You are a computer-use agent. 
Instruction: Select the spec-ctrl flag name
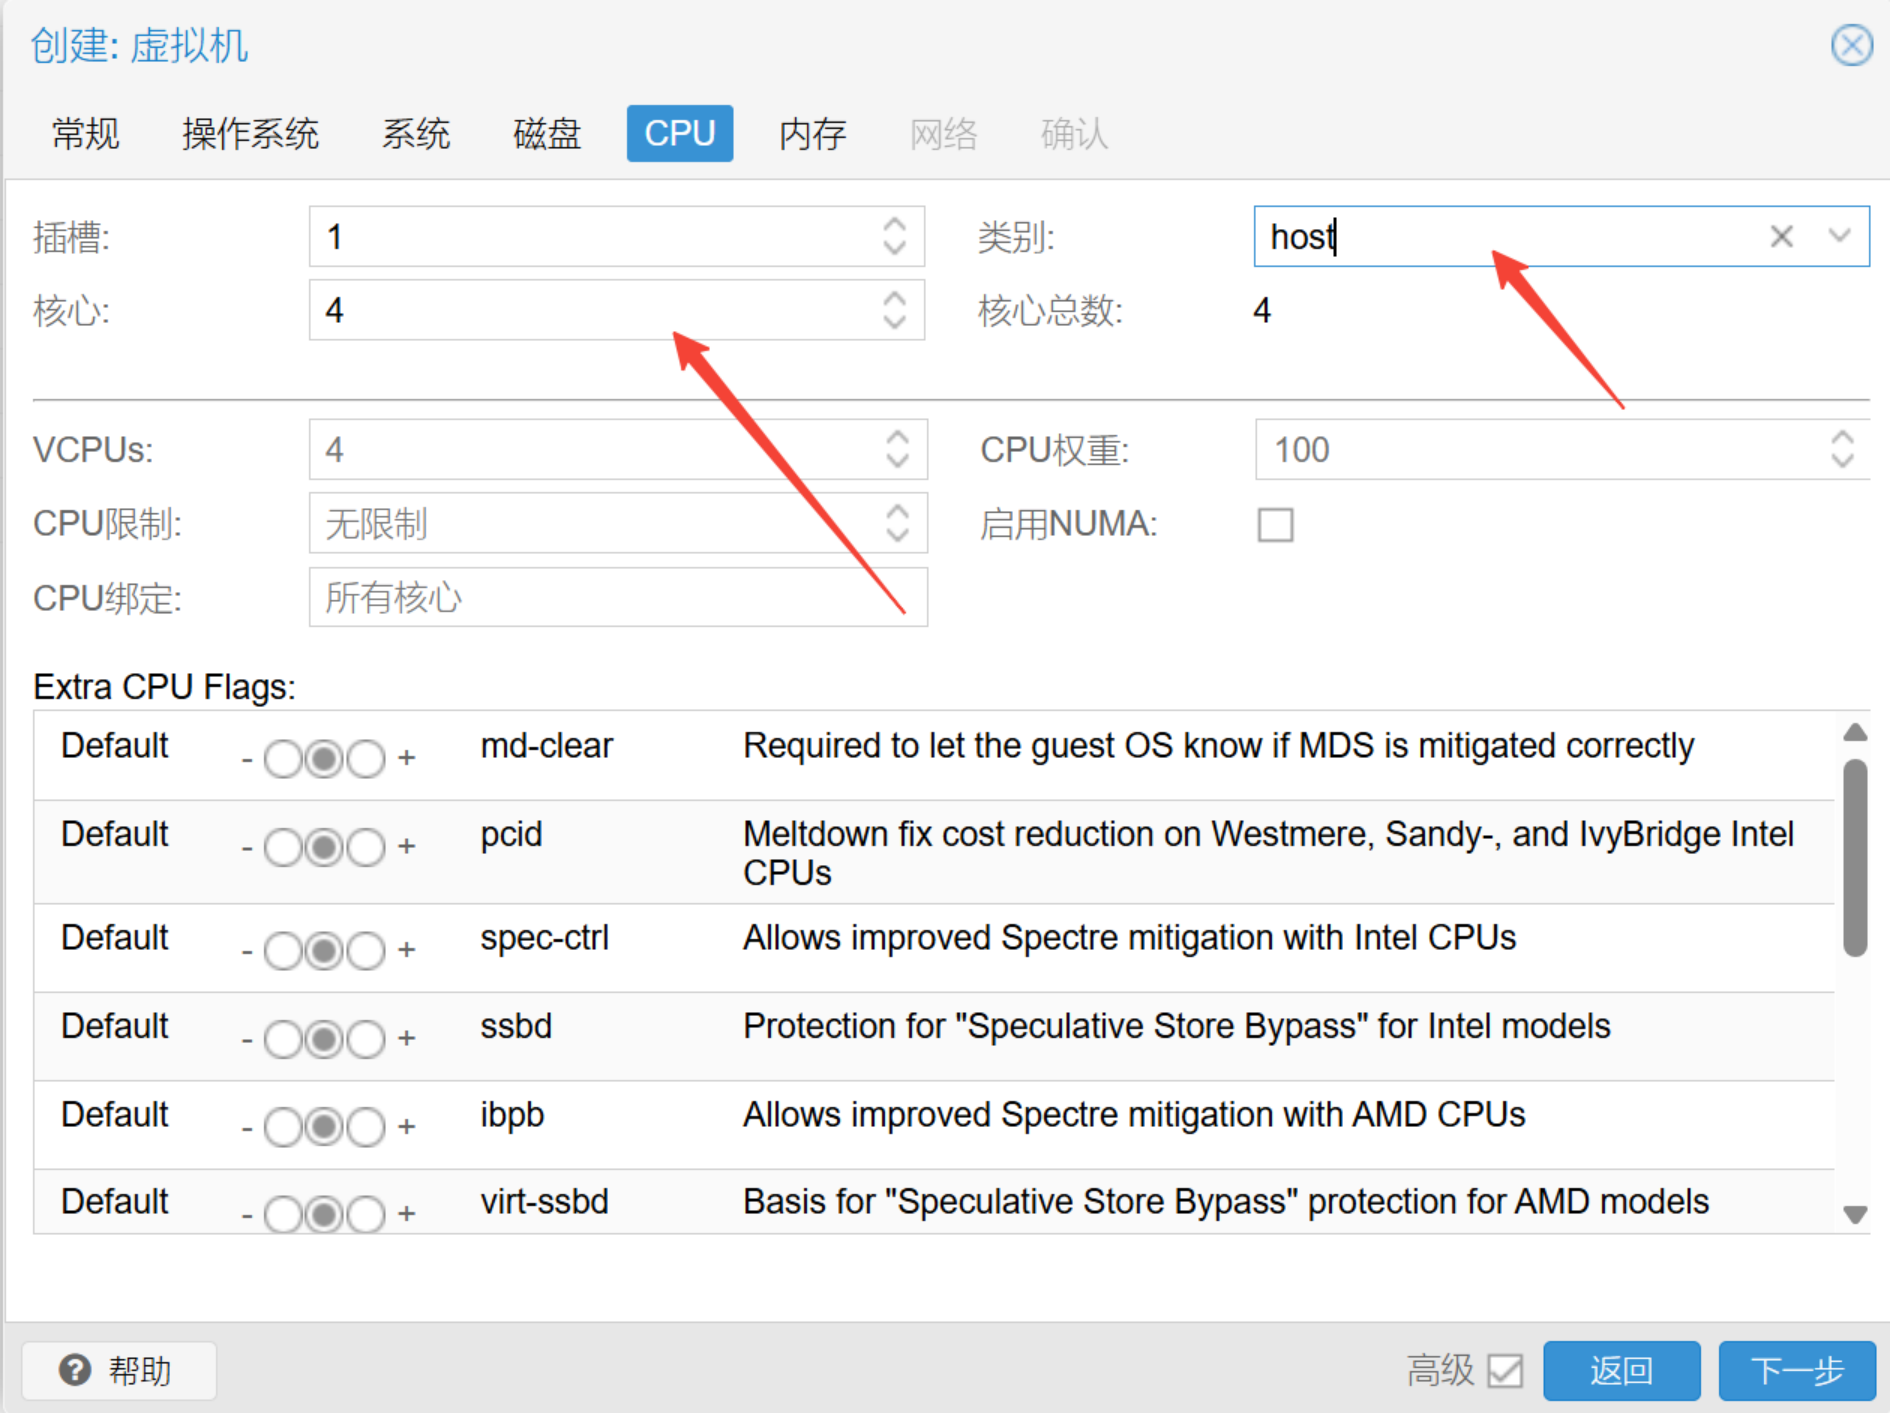point(544,938)
